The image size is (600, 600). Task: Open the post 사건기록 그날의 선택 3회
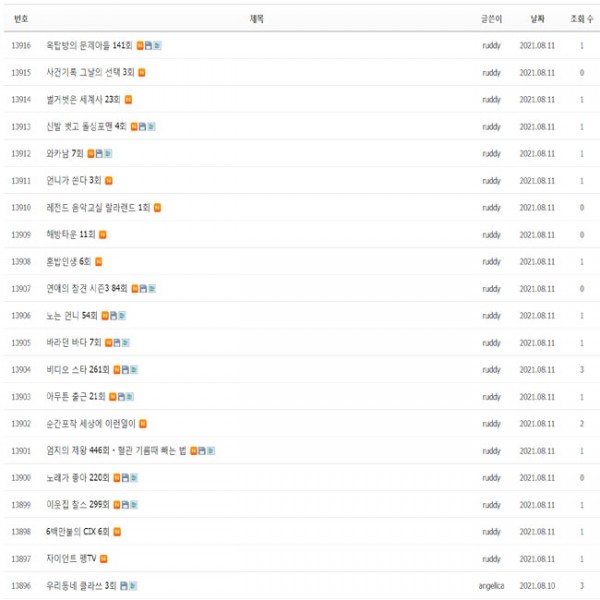90,72
